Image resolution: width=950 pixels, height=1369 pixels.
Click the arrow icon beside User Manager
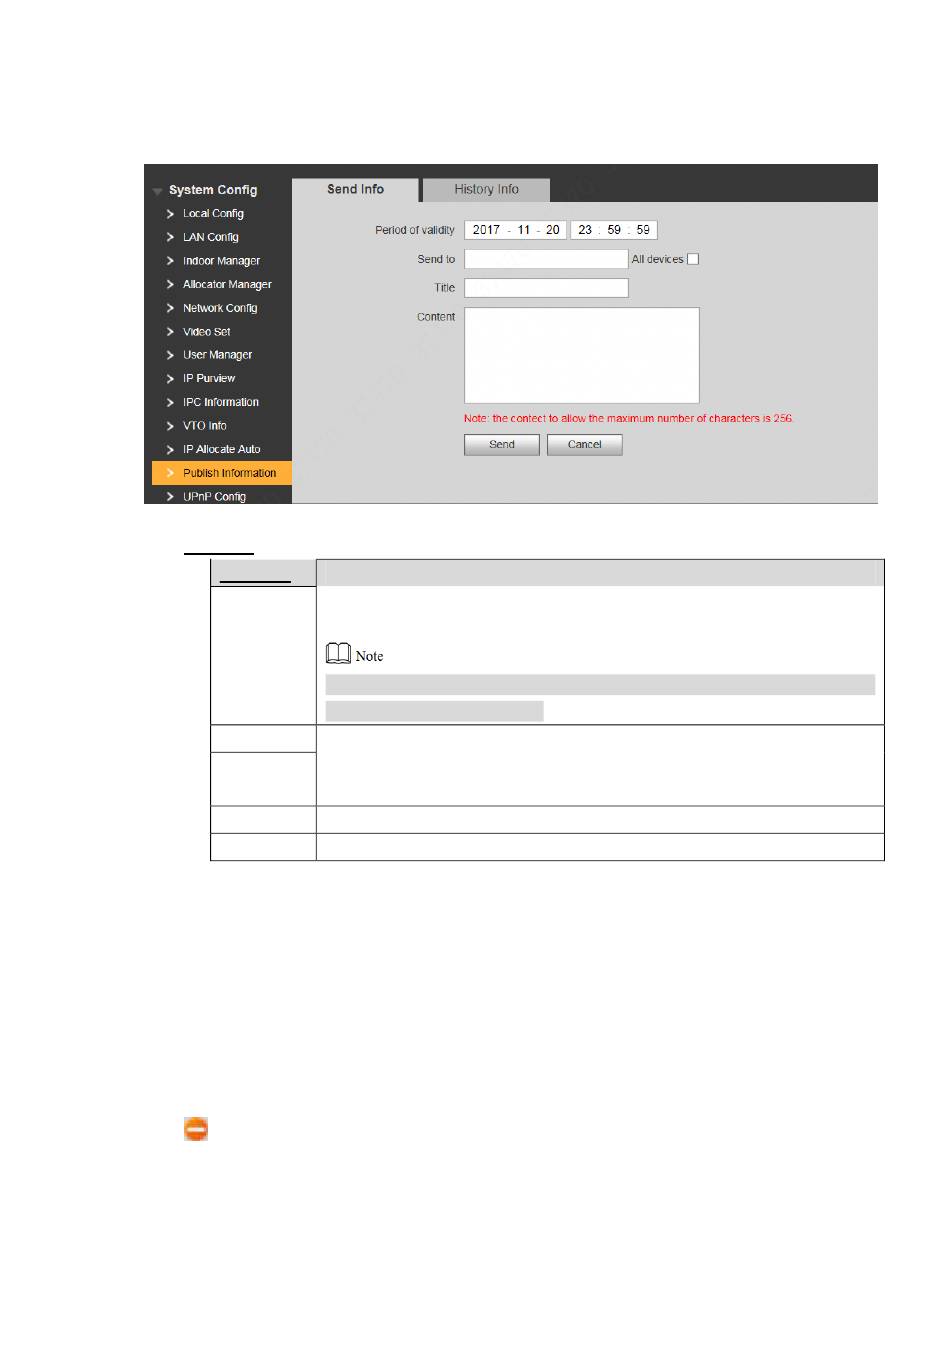point(170,355)
